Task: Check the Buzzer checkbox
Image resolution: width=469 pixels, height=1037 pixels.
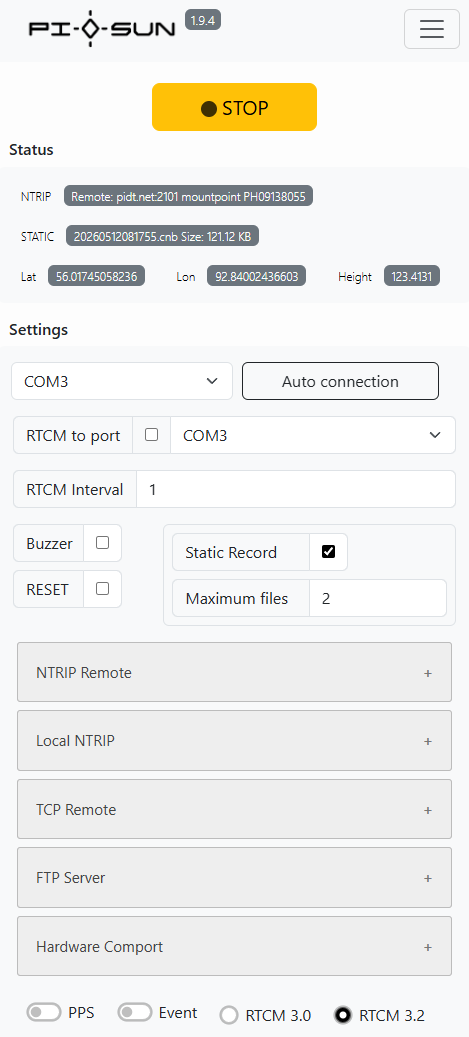Action: coord(103,542)
